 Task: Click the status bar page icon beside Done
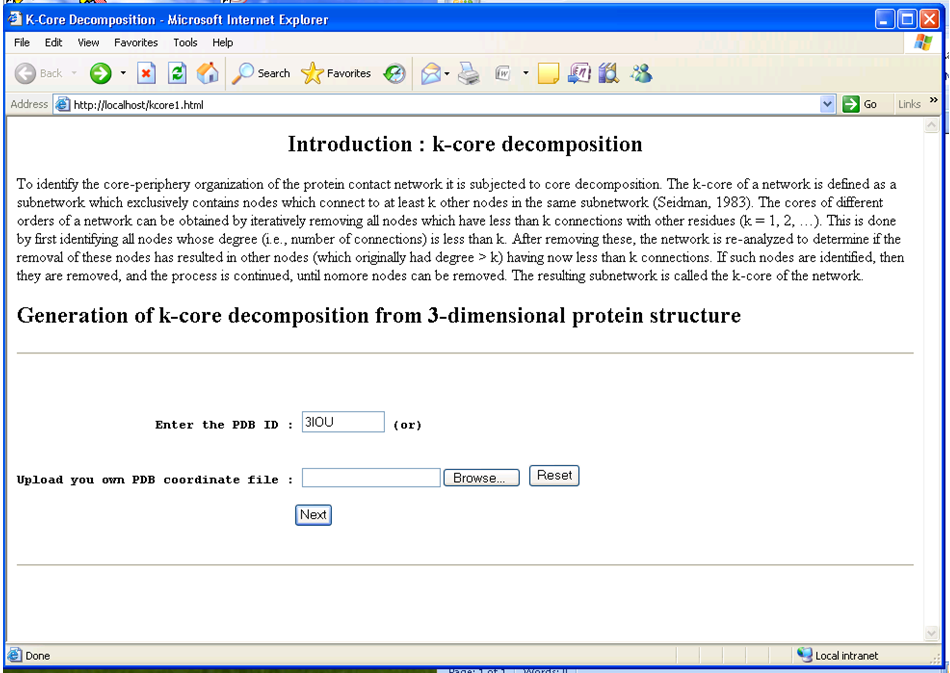click(x=15, y=655)
